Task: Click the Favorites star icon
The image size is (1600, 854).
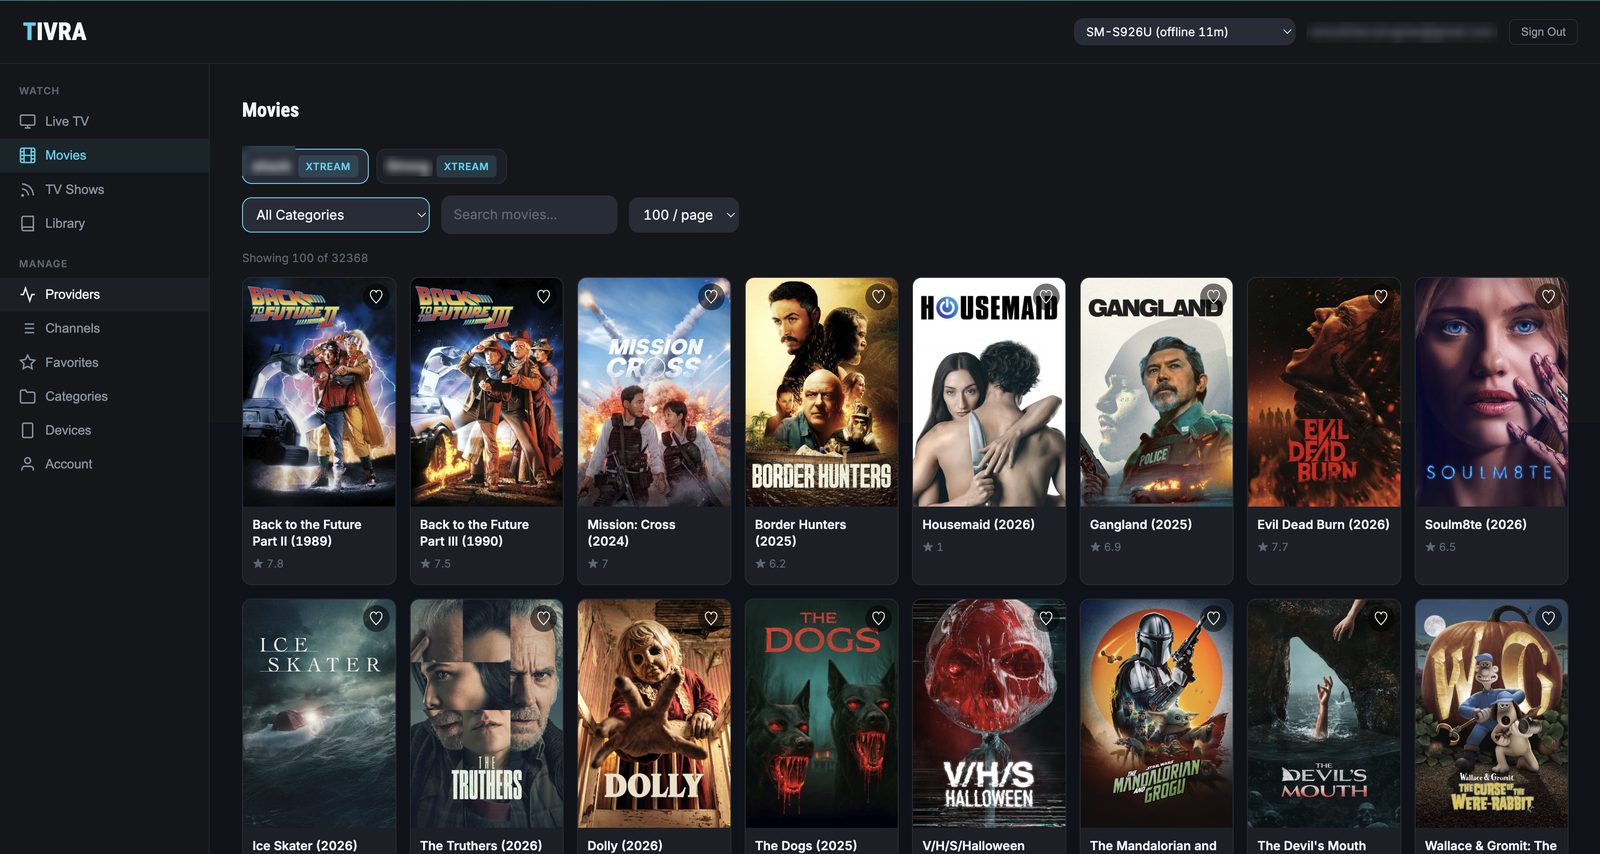Action: click(x=27, y=362)
